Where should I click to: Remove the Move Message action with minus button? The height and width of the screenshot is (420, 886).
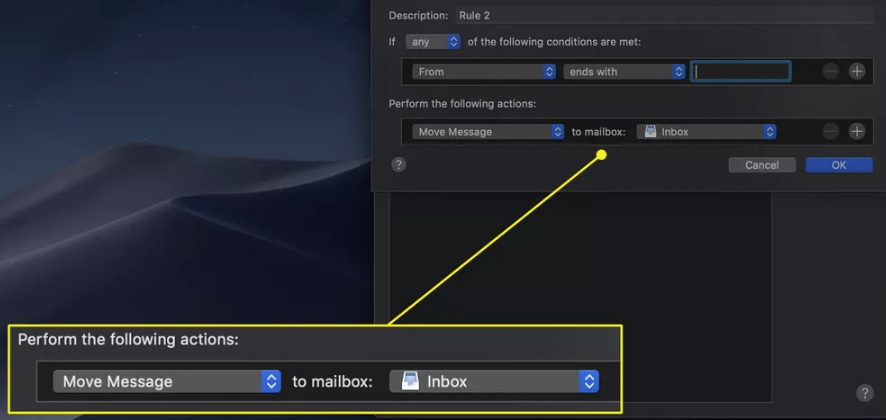pyautogui.click(x=830, y=132)
